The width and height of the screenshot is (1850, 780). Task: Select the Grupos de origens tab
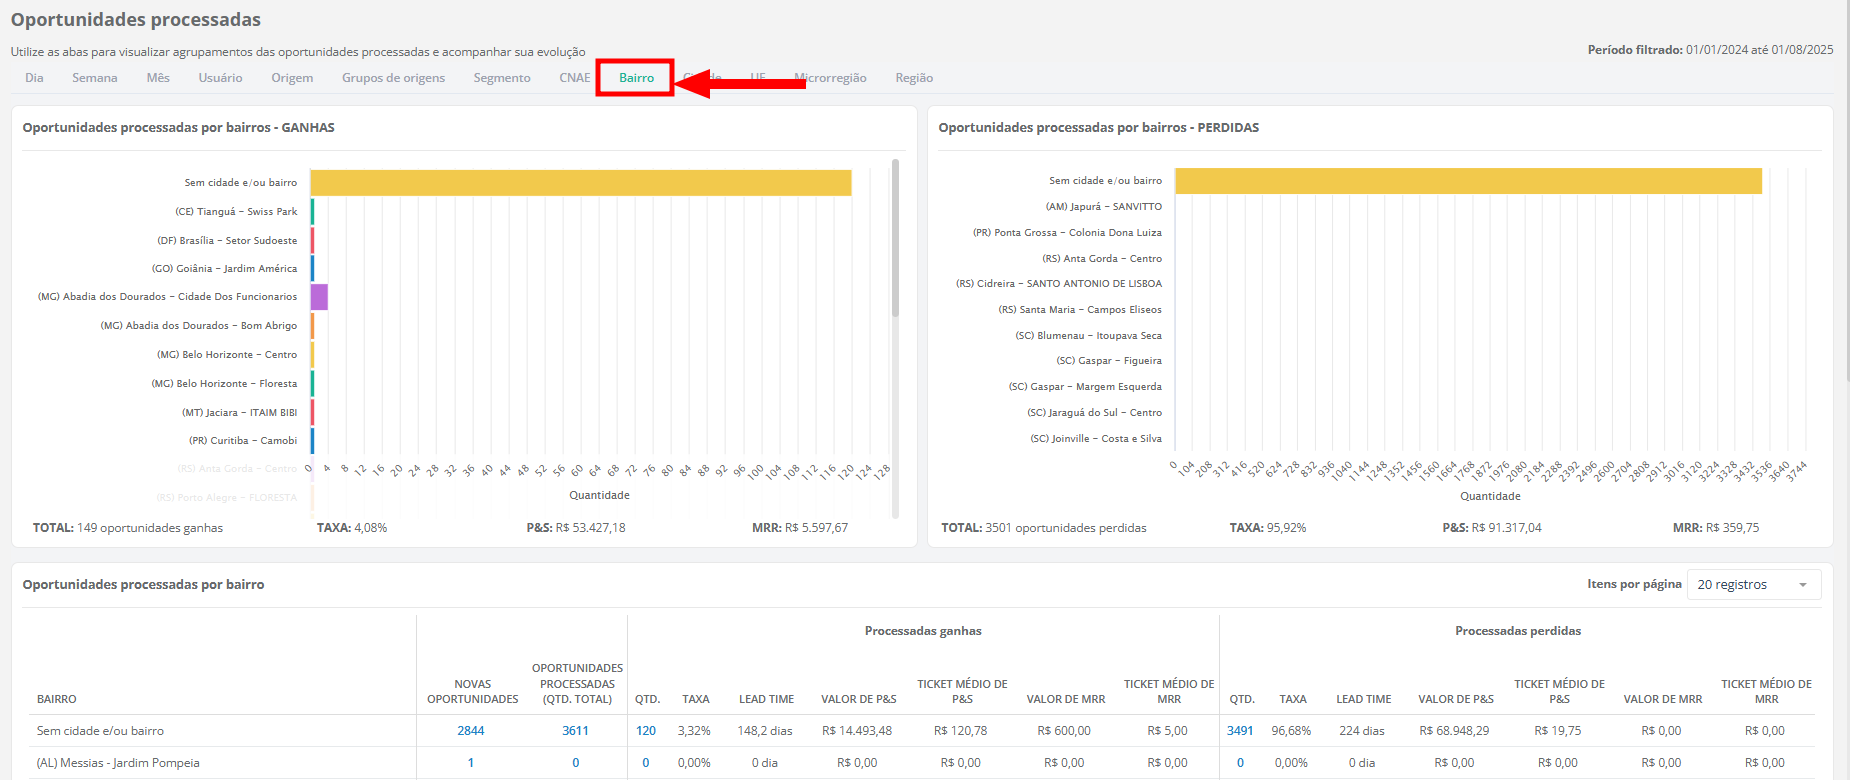click(x=393, y=78)
